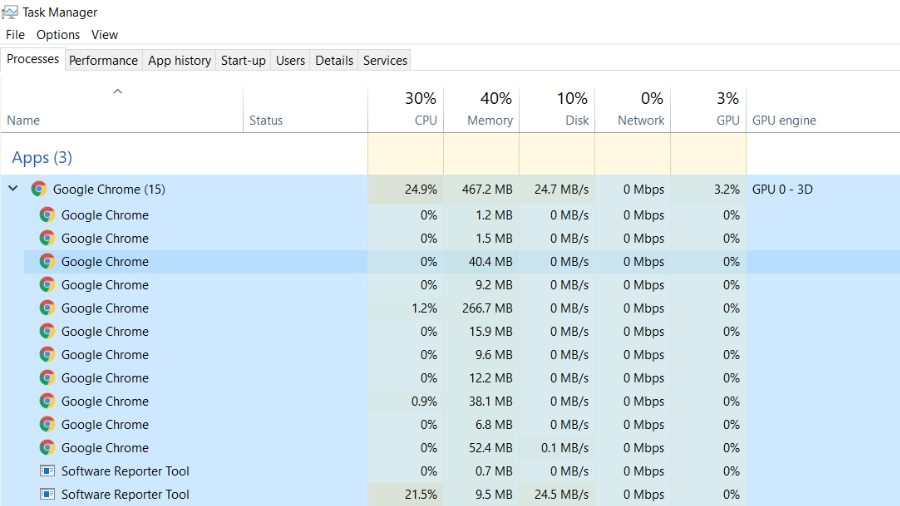
Task: Click Software Reporter Tool icon using 0.7 MB
Action: click(x=47, y=471)
